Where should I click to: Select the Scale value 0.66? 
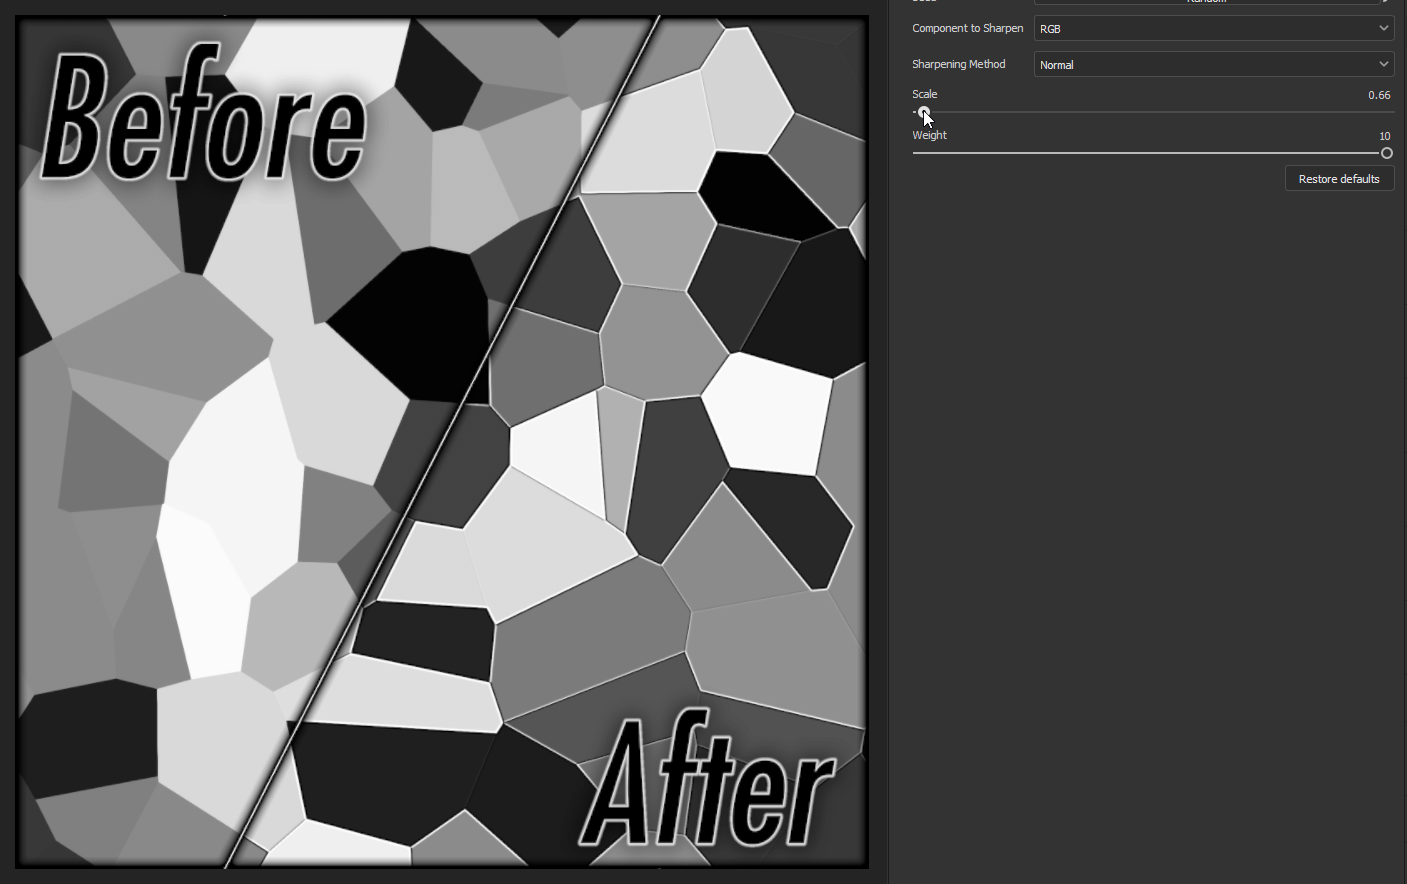(1379, 95)
